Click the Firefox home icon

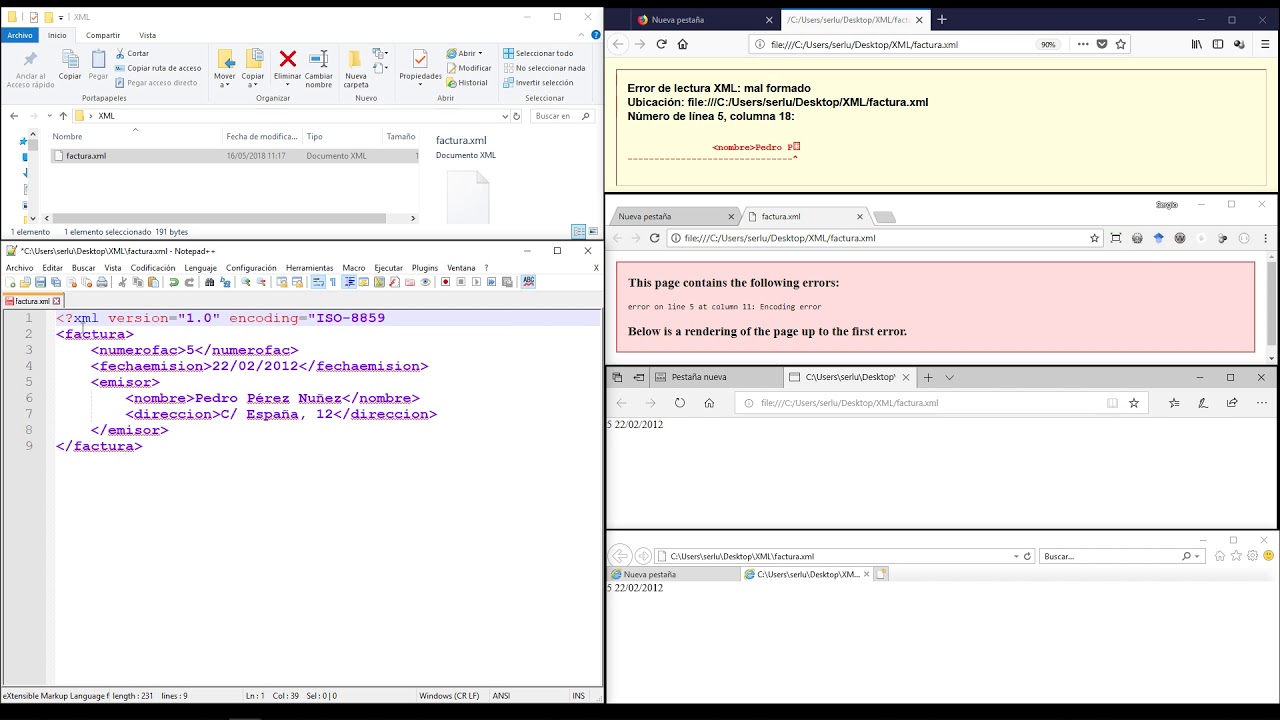(x=683, y=44)
